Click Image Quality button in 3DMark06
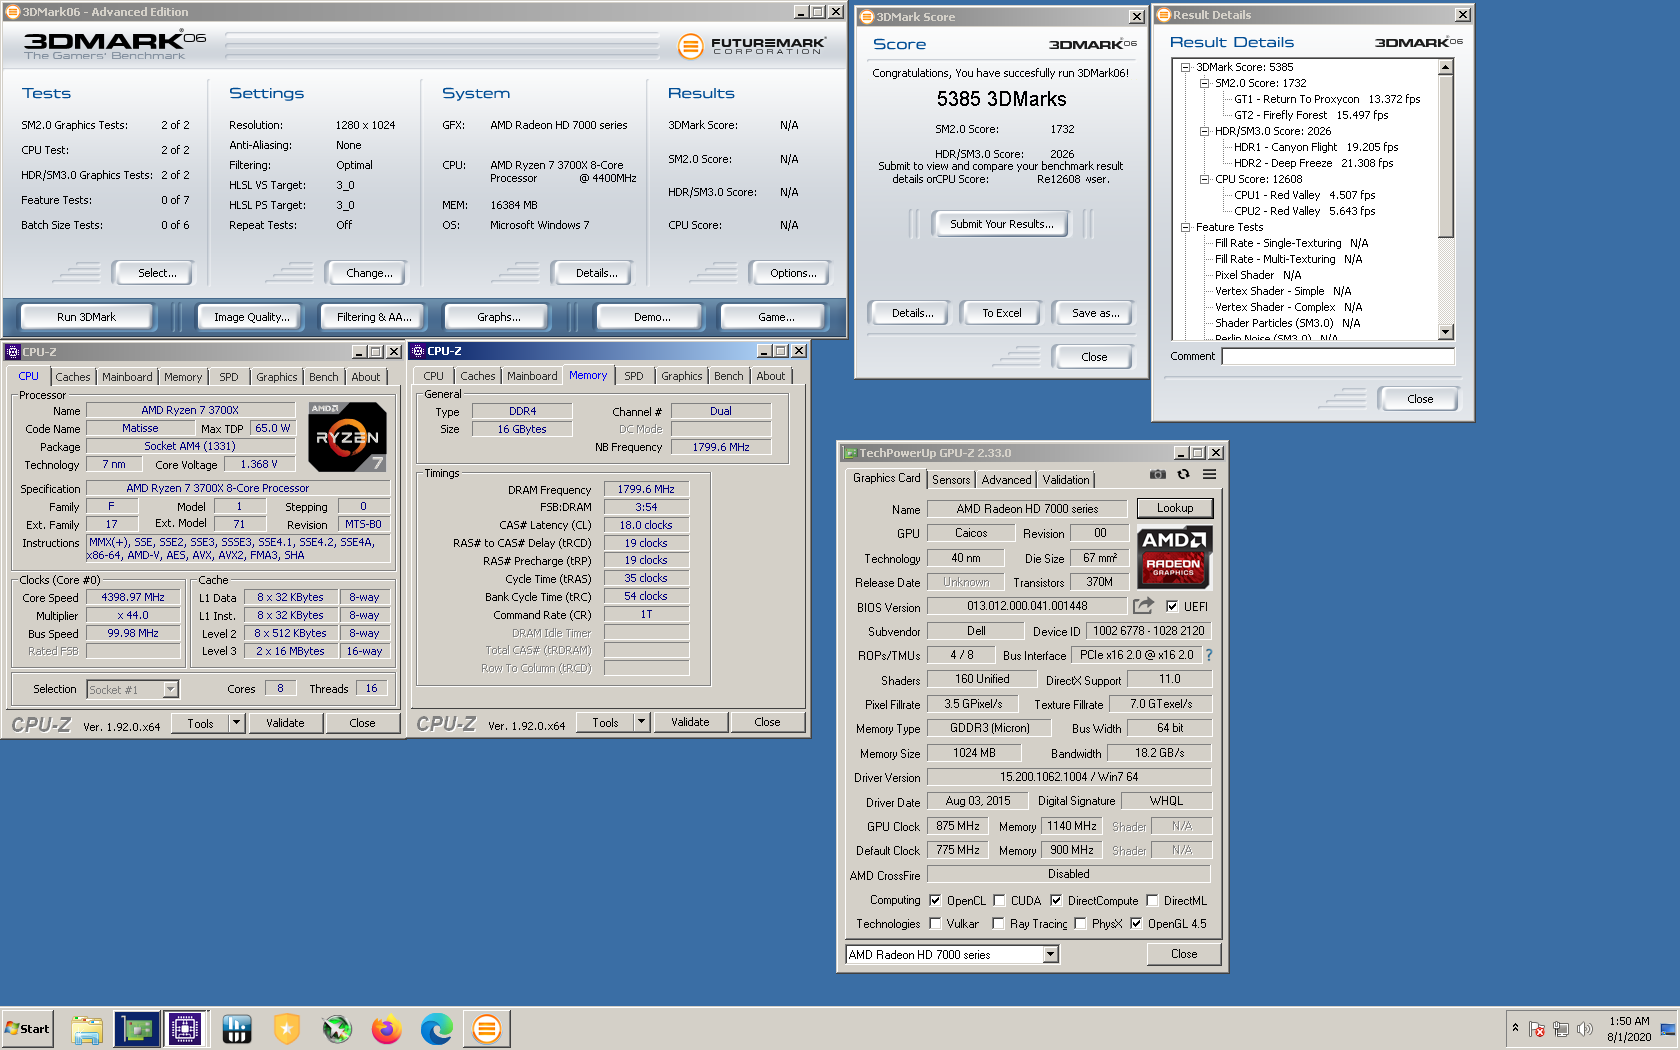The height and width of the screenshot is (1050, 1680). coord(252,317)
